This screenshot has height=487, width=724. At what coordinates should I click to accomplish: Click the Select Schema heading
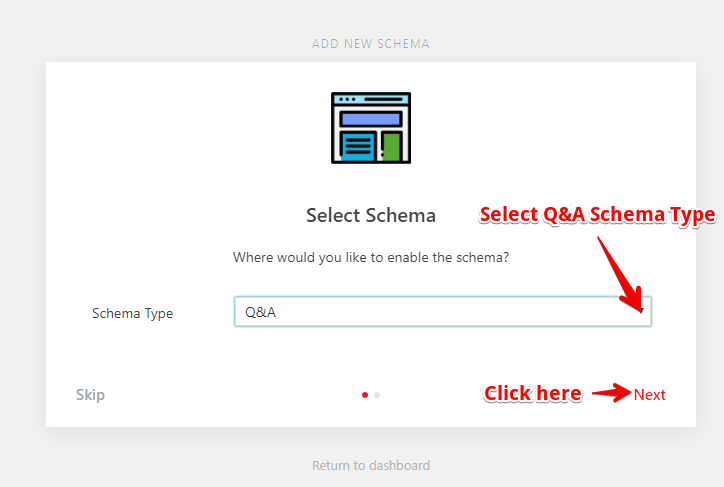click(x=371, y=216)
